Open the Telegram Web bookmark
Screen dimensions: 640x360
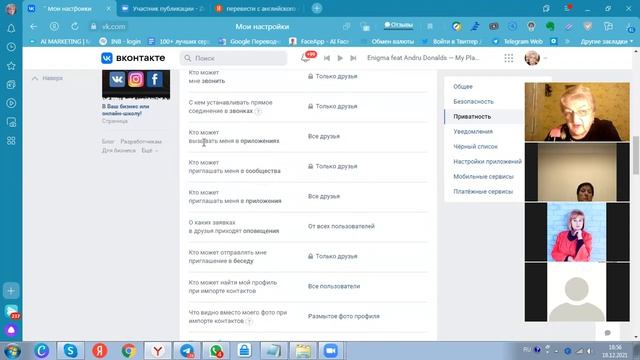pyautogui.click(x=518, y=42)
